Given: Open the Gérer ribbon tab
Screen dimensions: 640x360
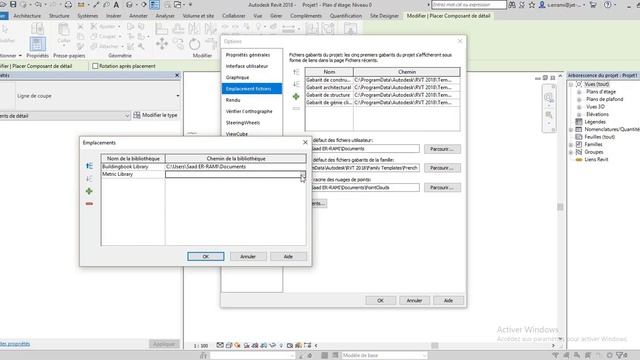Looking at the screenshot, I should click(x=276, y=16).
